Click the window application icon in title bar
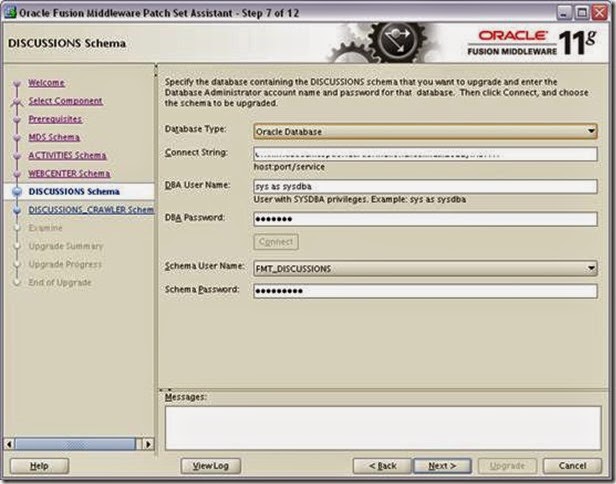This screenshot has width=616, height=484. pyautogui.click(x=10, y=13)
